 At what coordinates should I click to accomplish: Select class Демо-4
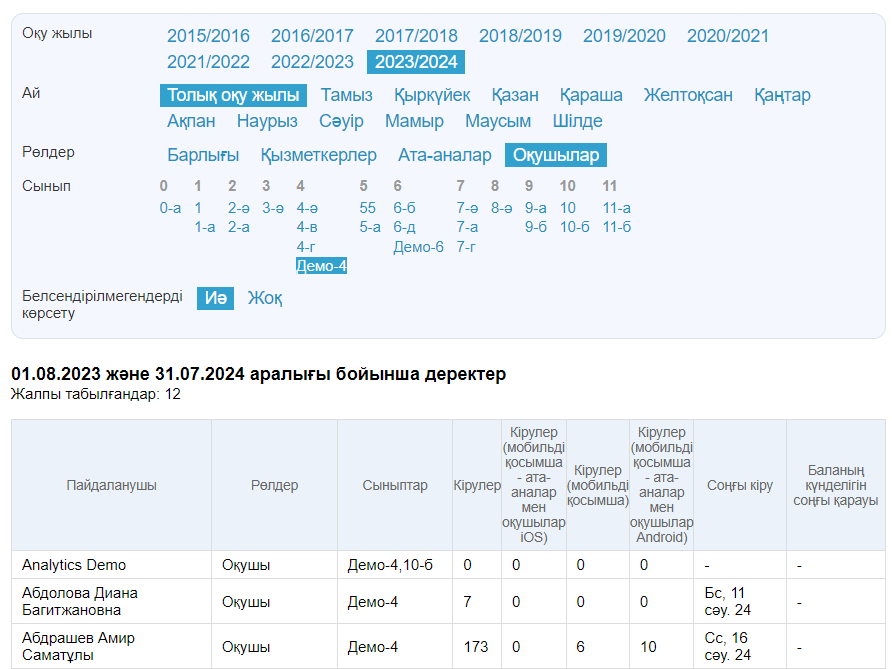(321, 266)
